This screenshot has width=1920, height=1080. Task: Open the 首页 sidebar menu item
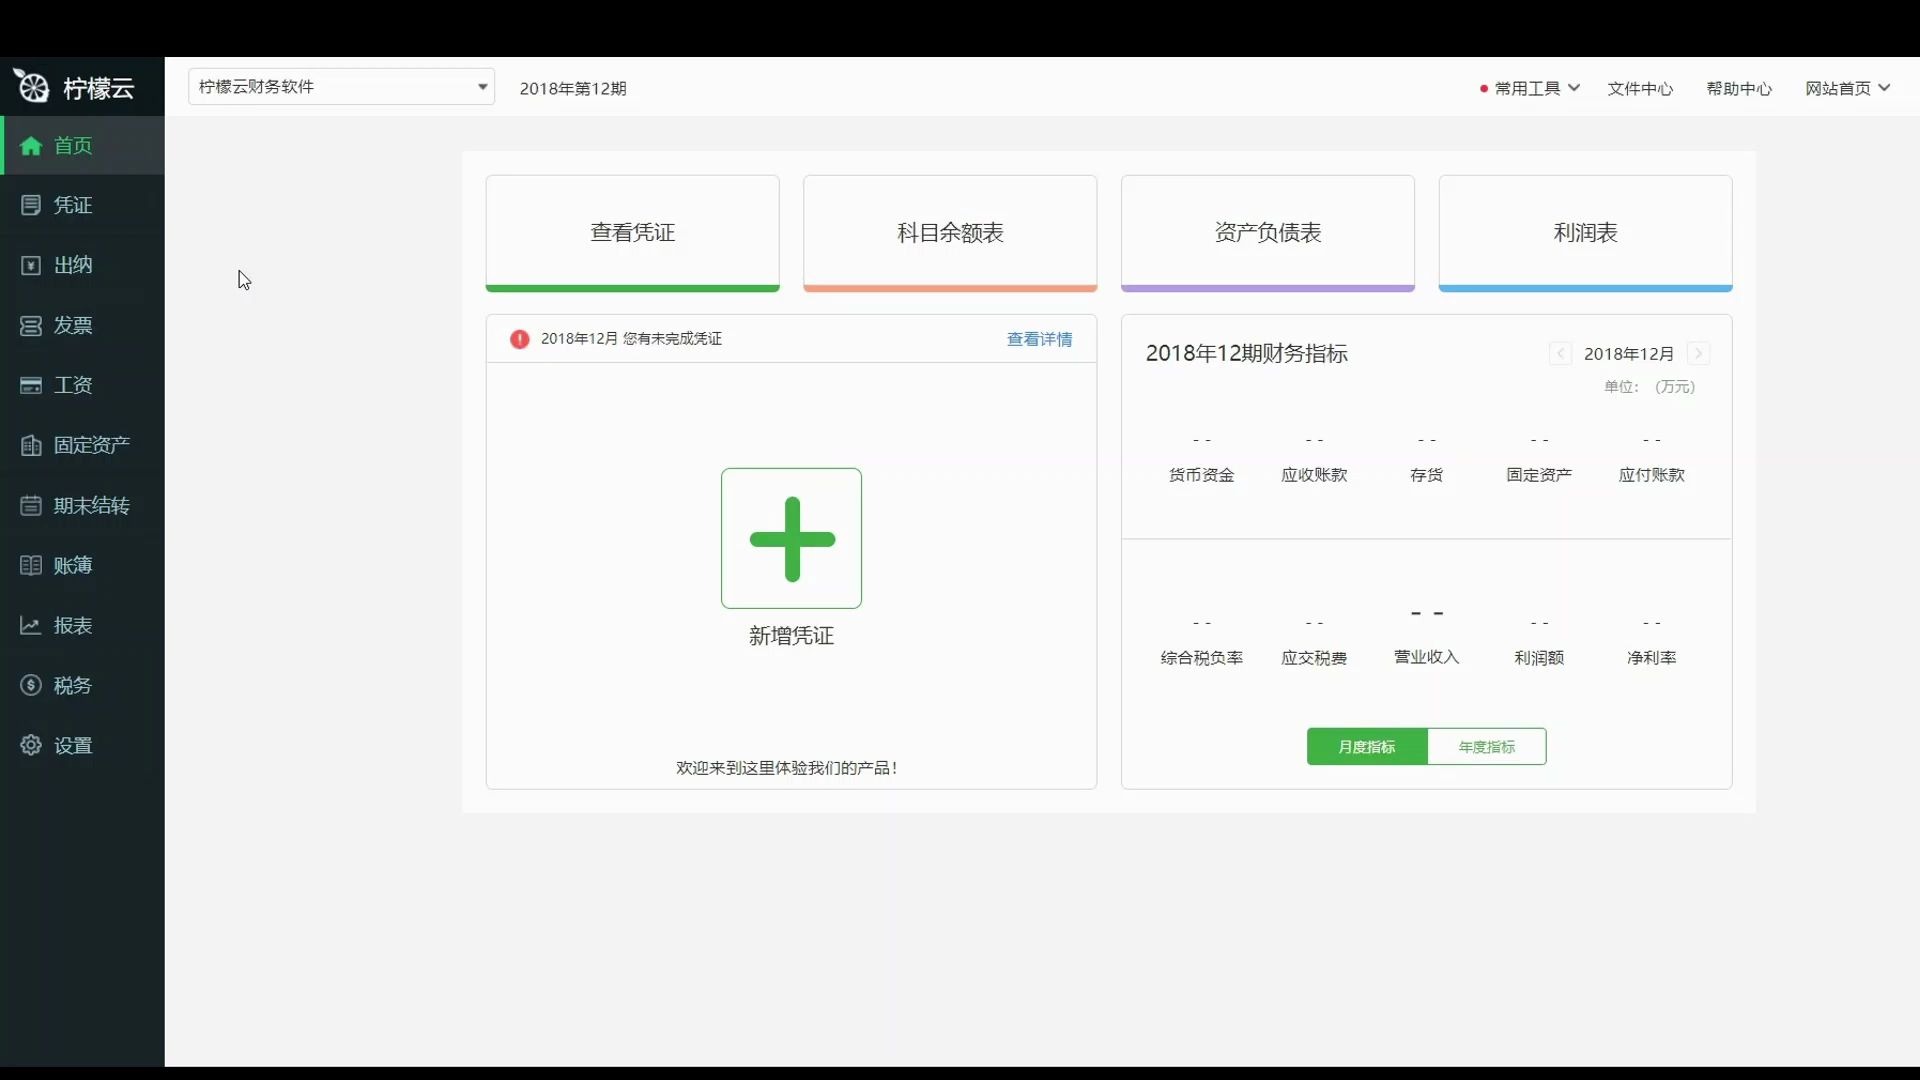pyautogui.click(x=82, y=145)
